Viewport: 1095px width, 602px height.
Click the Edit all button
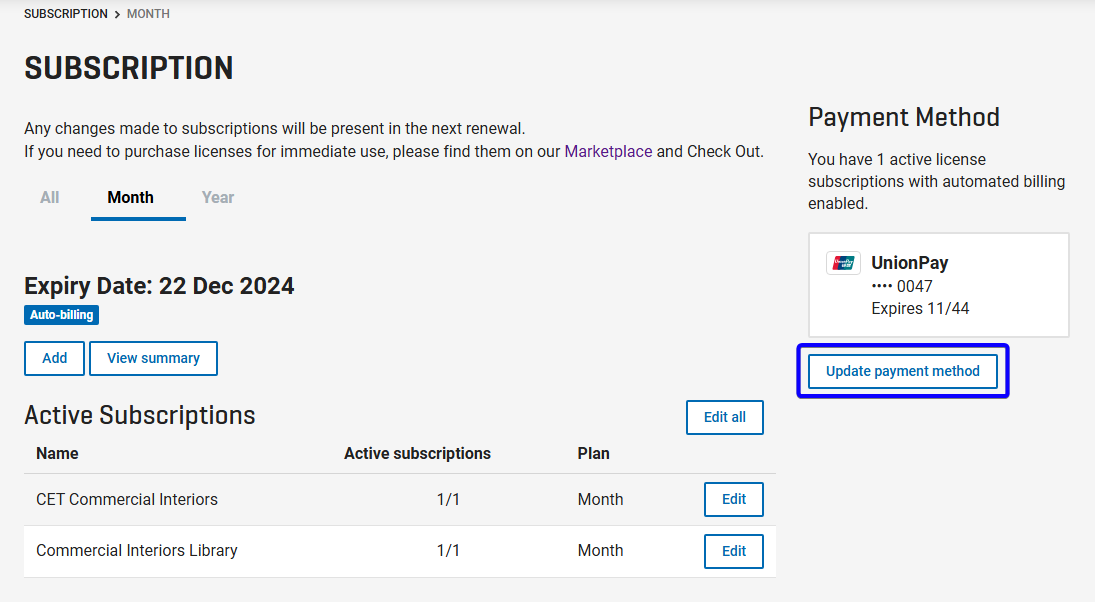point(724,418)
